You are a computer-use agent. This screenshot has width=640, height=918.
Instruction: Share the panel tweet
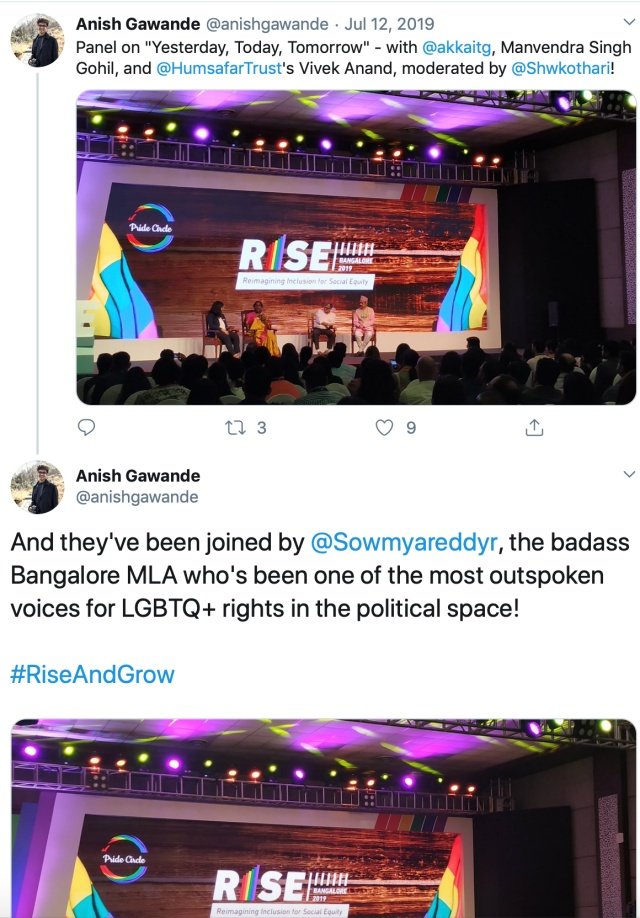534,427
